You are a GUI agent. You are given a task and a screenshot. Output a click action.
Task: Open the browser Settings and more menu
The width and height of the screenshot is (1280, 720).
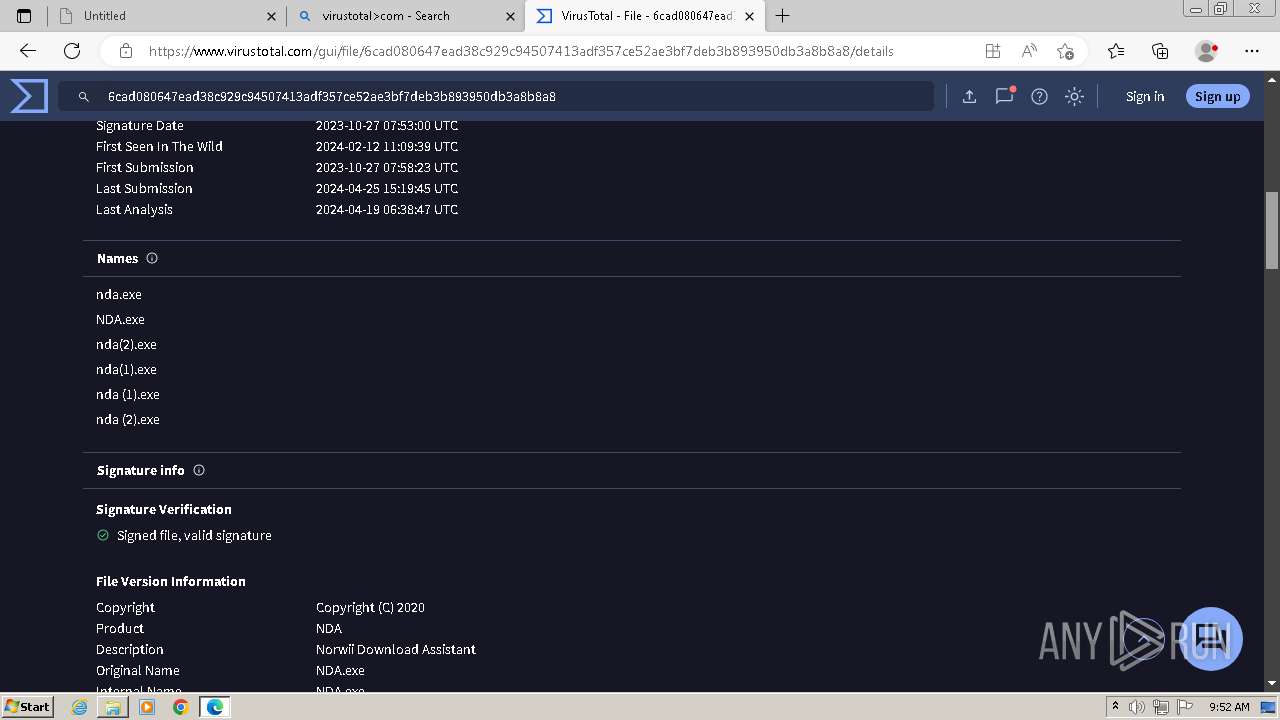click(x=1252, y=51)
